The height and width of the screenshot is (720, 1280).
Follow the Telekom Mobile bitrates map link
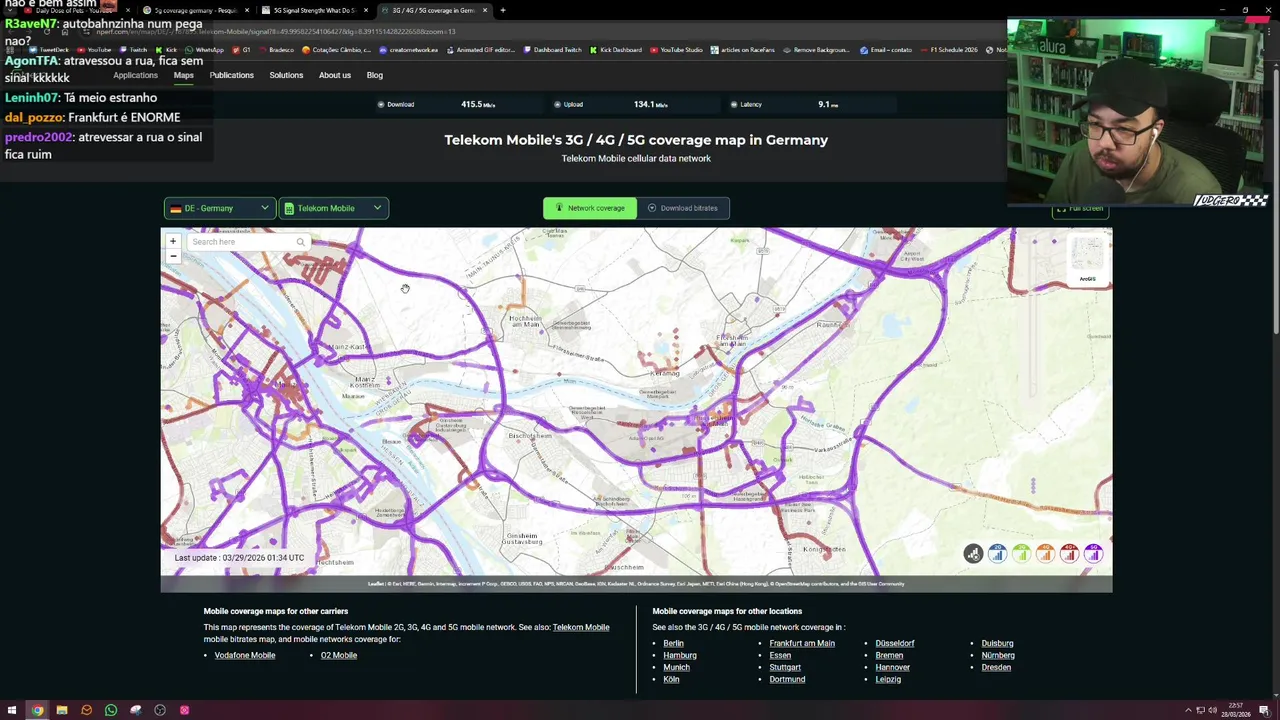click(581, 627)
